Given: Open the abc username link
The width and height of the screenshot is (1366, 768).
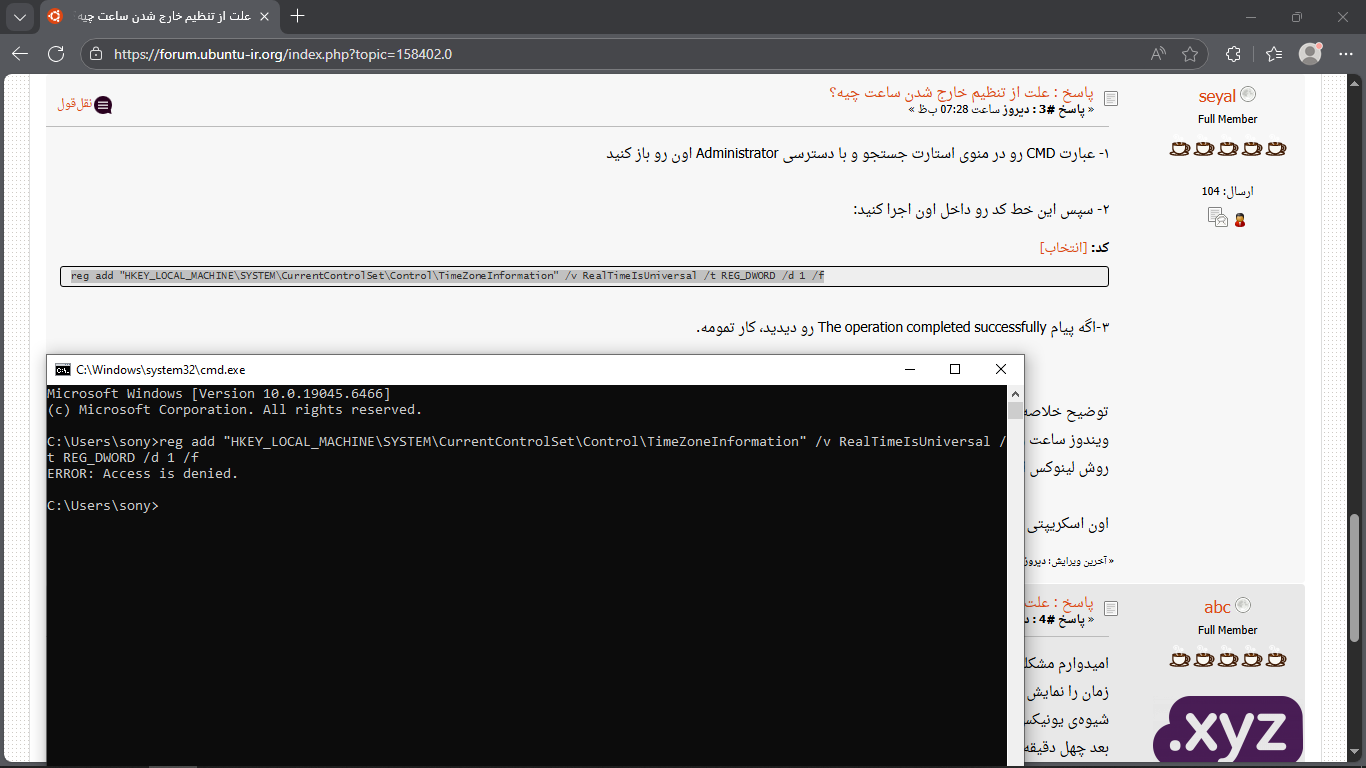Looking at the screenshot, I should (1217, 607).
